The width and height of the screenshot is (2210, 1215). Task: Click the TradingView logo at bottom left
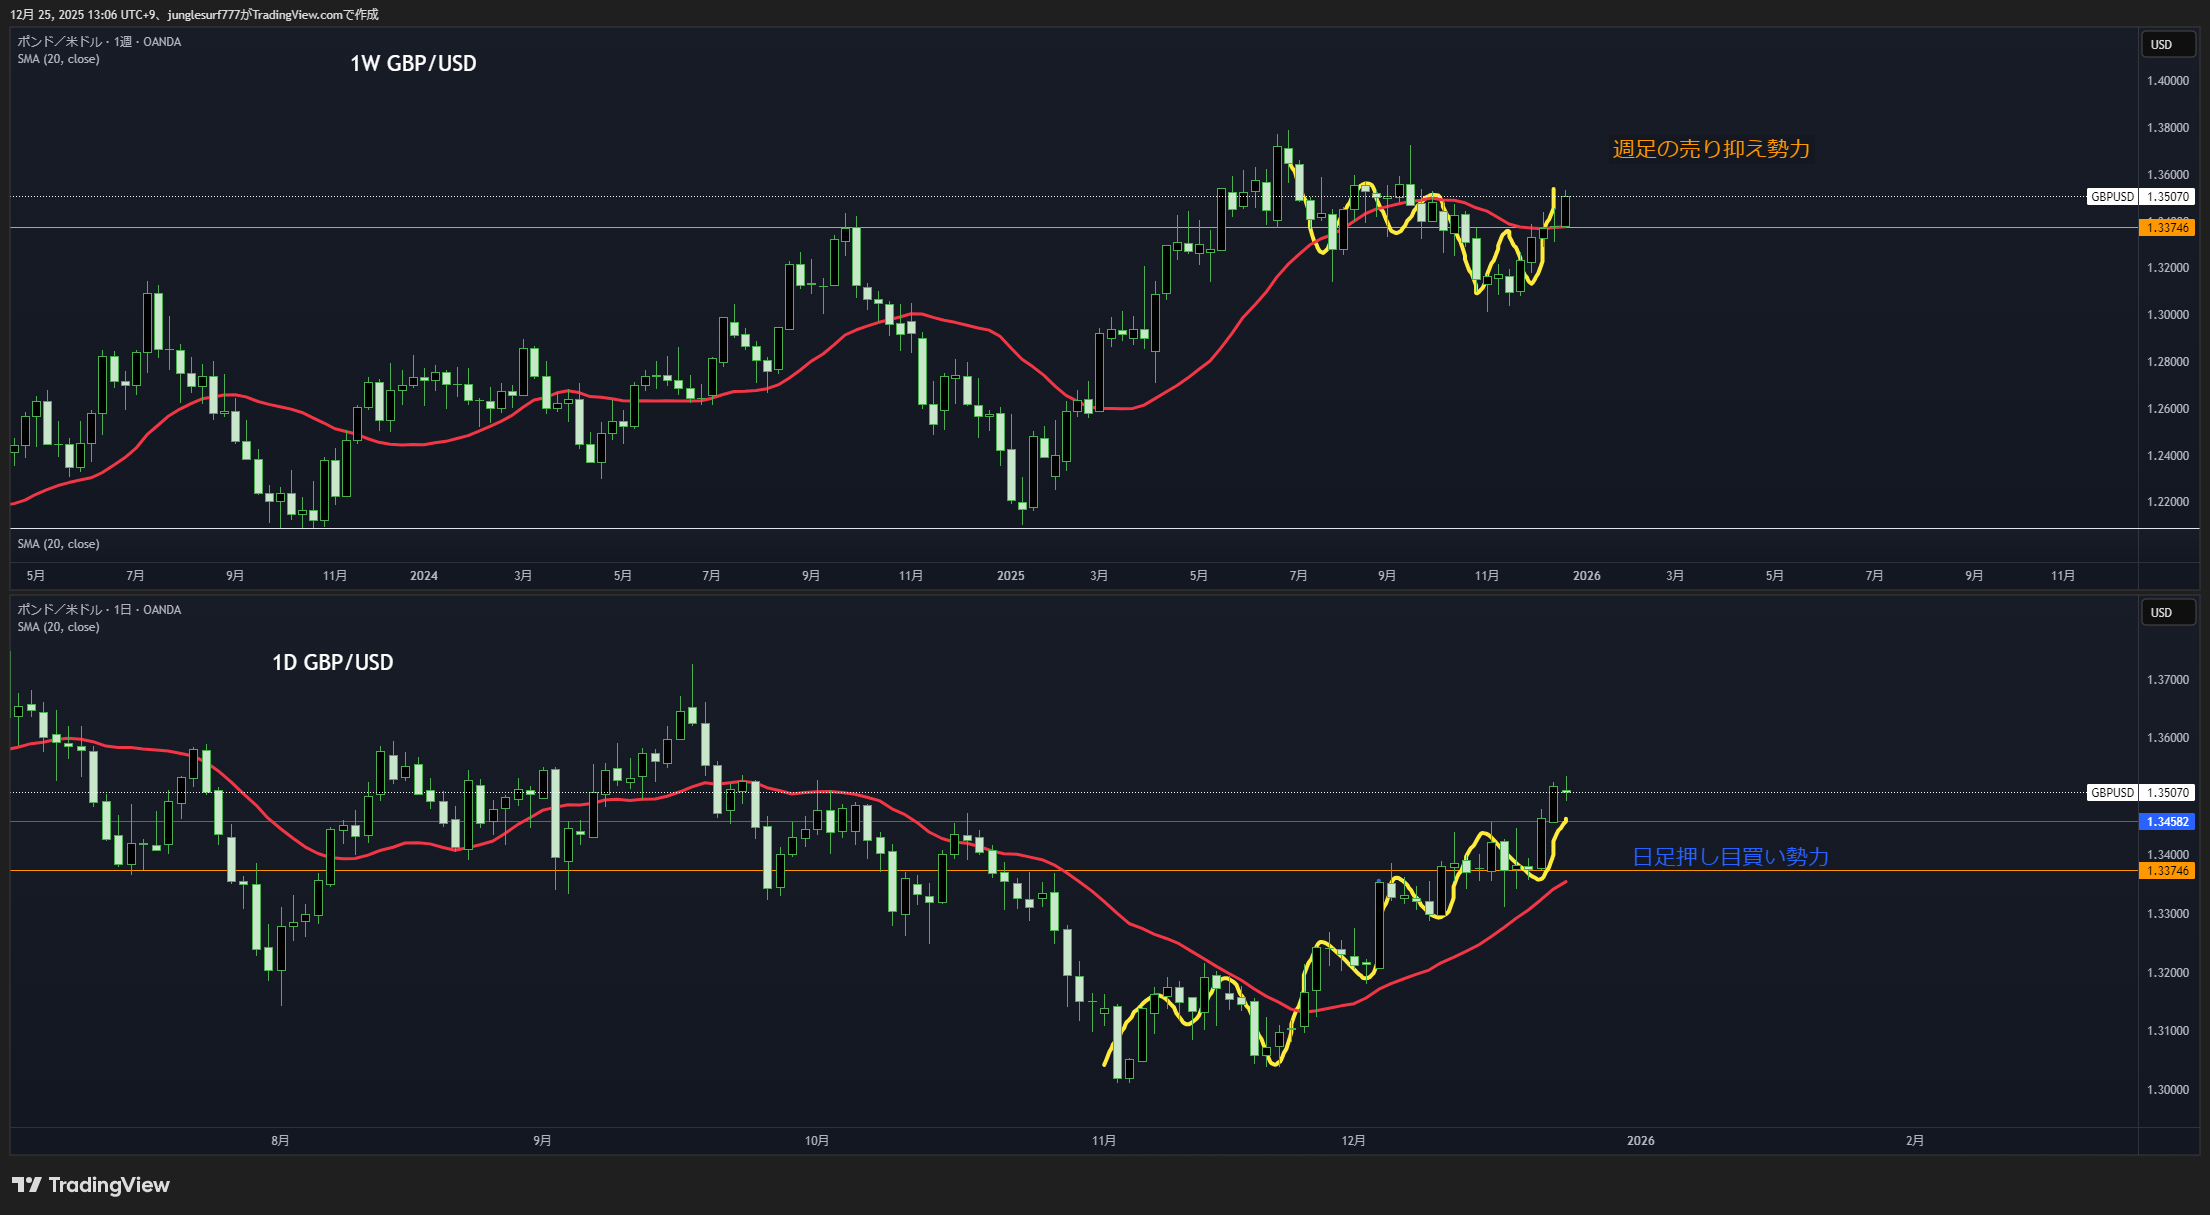pos(91,1185)
